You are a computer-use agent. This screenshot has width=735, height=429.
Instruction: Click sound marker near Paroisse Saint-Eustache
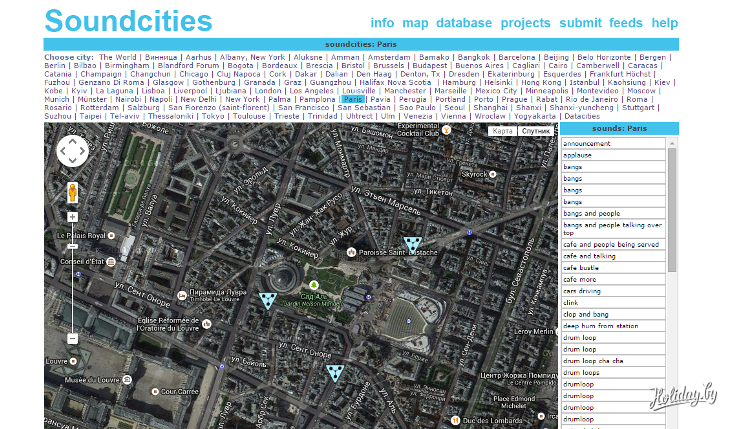click(x=412, y=244)
